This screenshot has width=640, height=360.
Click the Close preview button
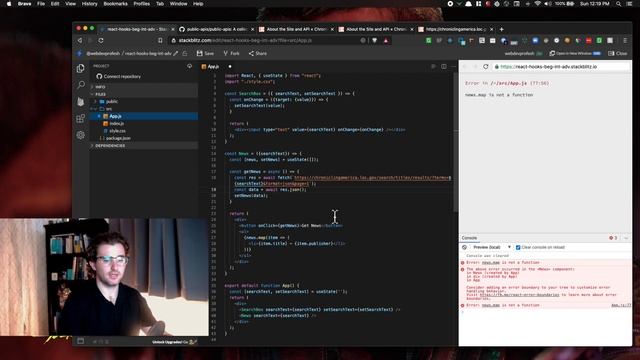click(x=618, y=53)
